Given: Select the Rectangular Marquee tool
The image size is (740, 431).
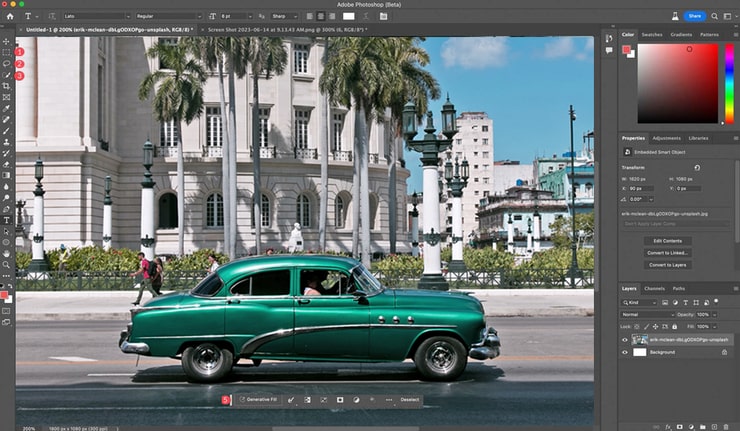Looking at the screenshot, I should [x=6, y=52].
